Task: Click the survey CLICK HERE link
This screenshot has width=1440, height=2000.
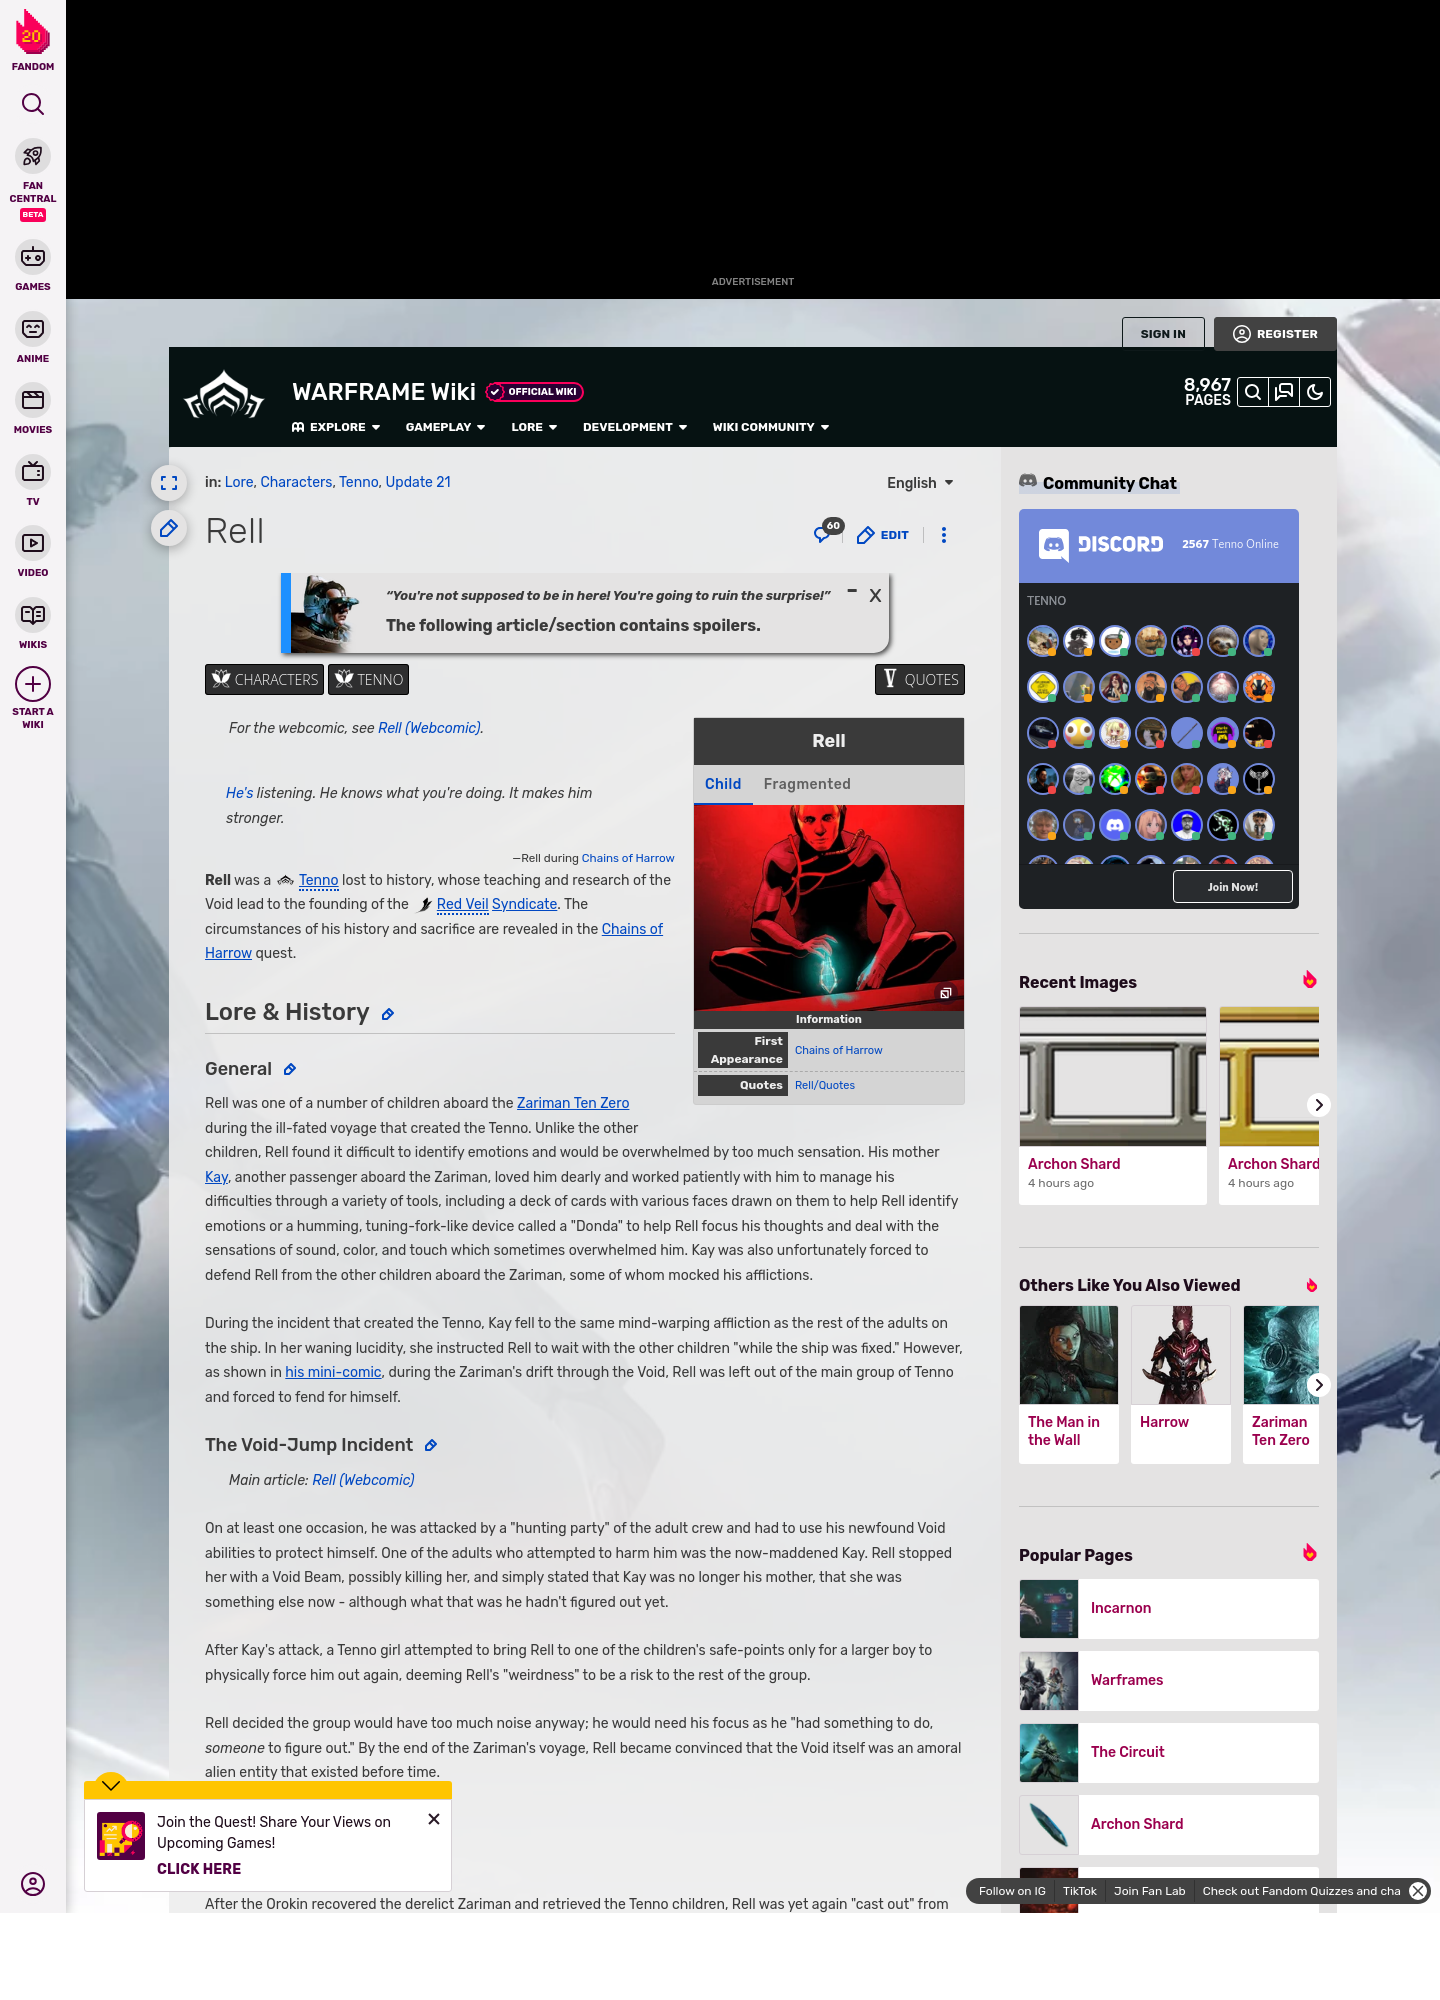Action: click(199, 1869)
